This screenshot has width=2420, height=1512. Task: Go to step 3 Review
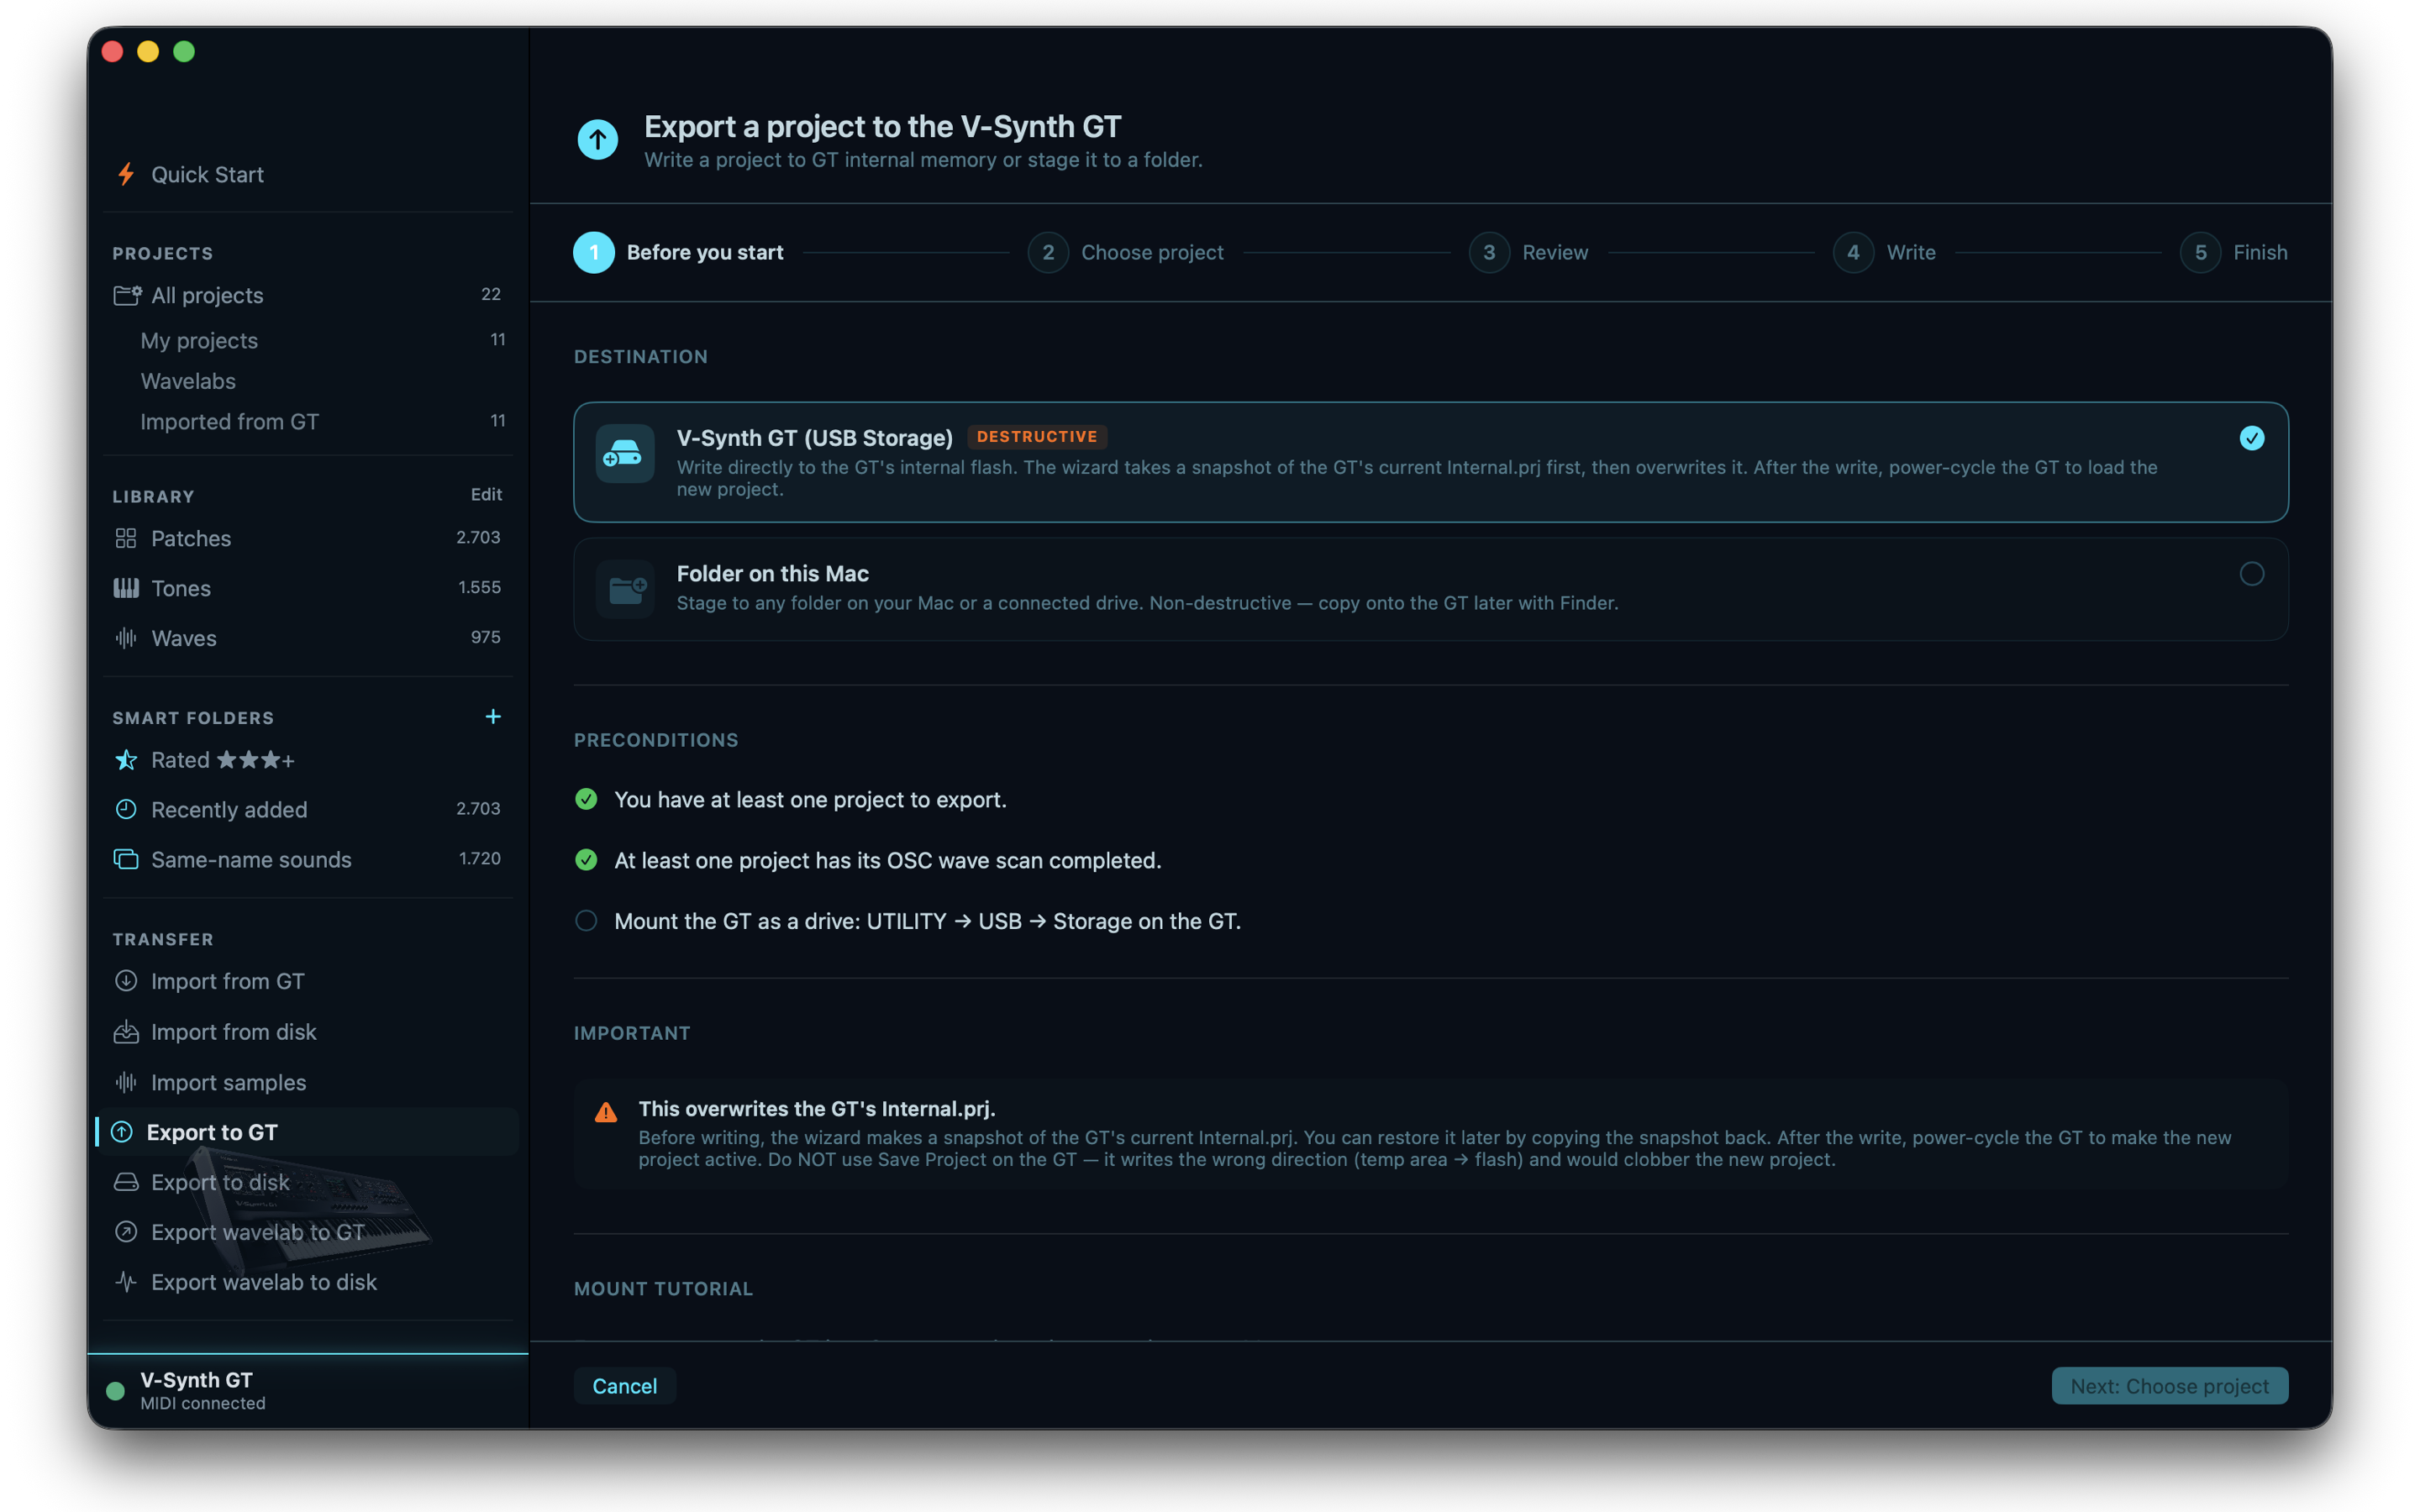[x=1529, y=253]
